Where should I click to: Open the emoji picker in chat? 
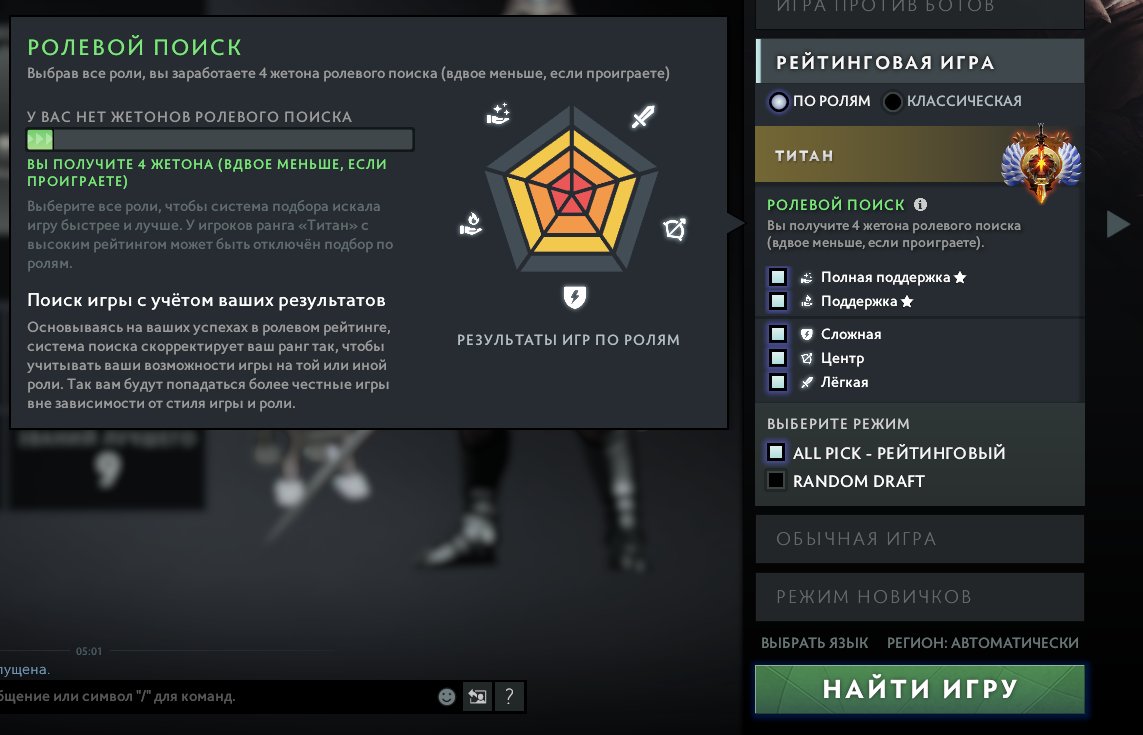pos(447,696)
